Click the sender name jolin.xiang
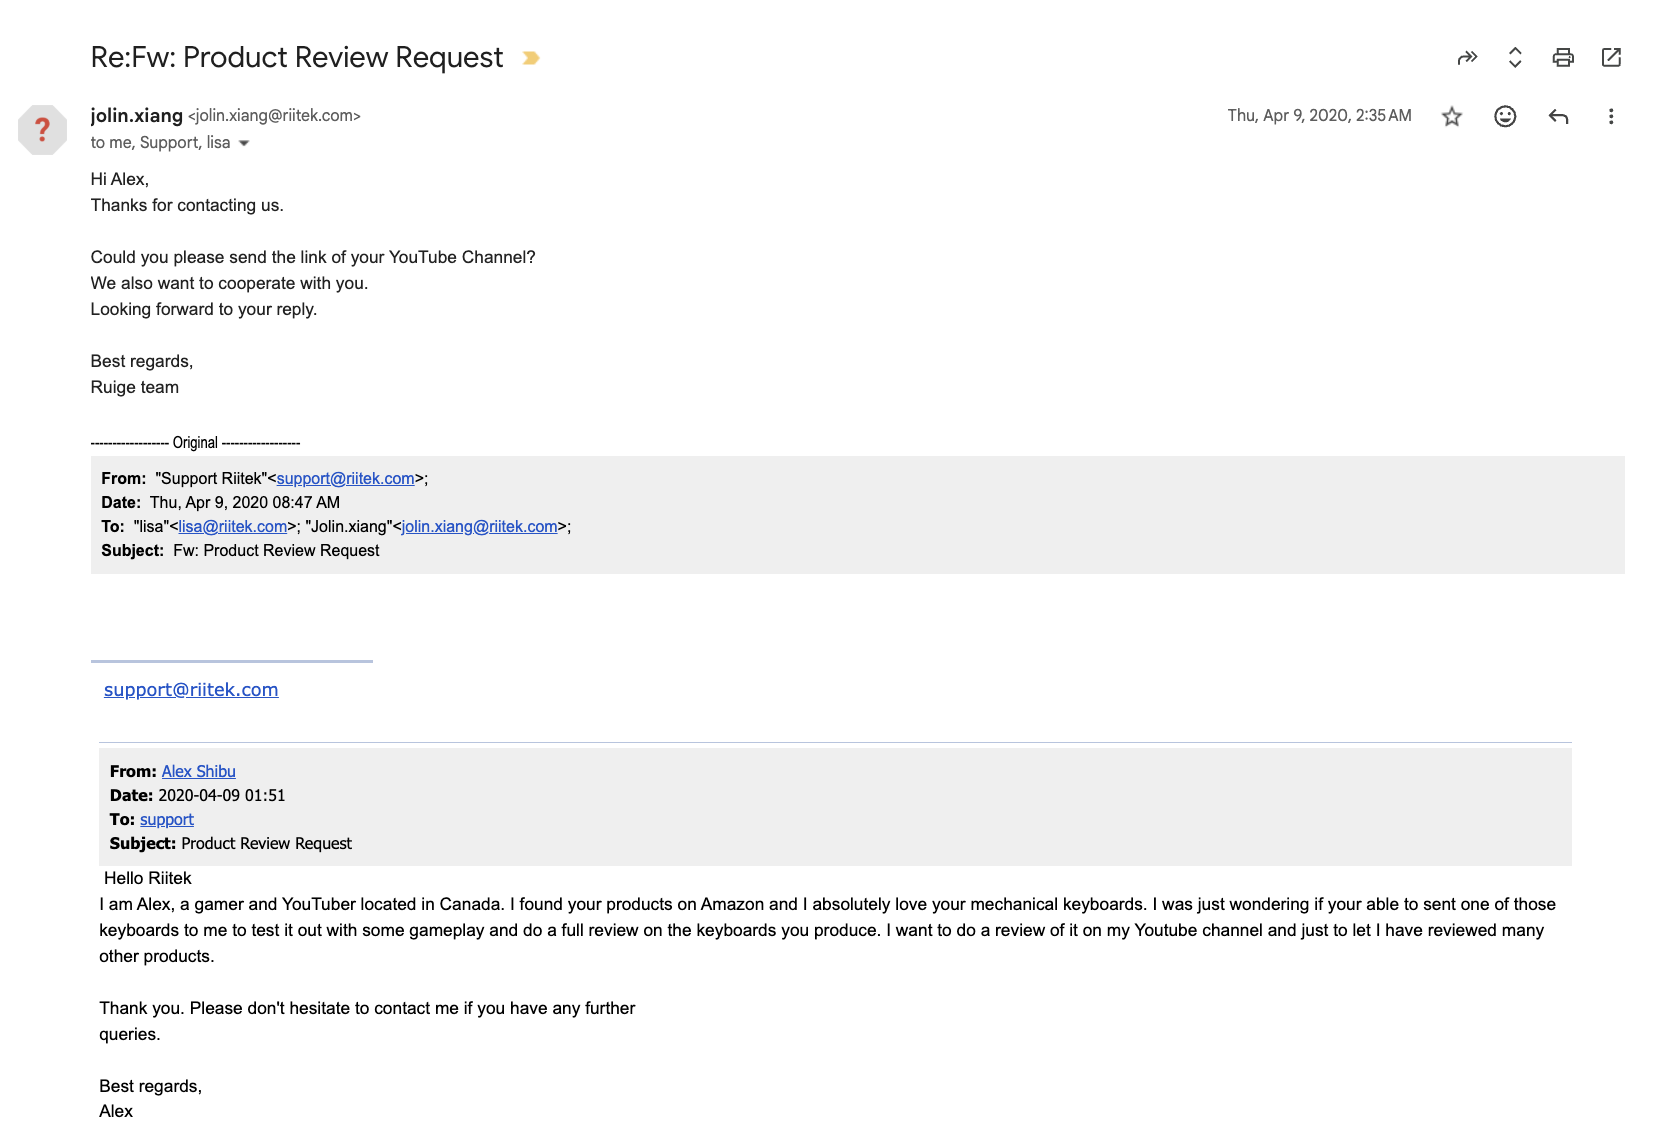This screenshot has height=1122, width=1654. point(136,116)
